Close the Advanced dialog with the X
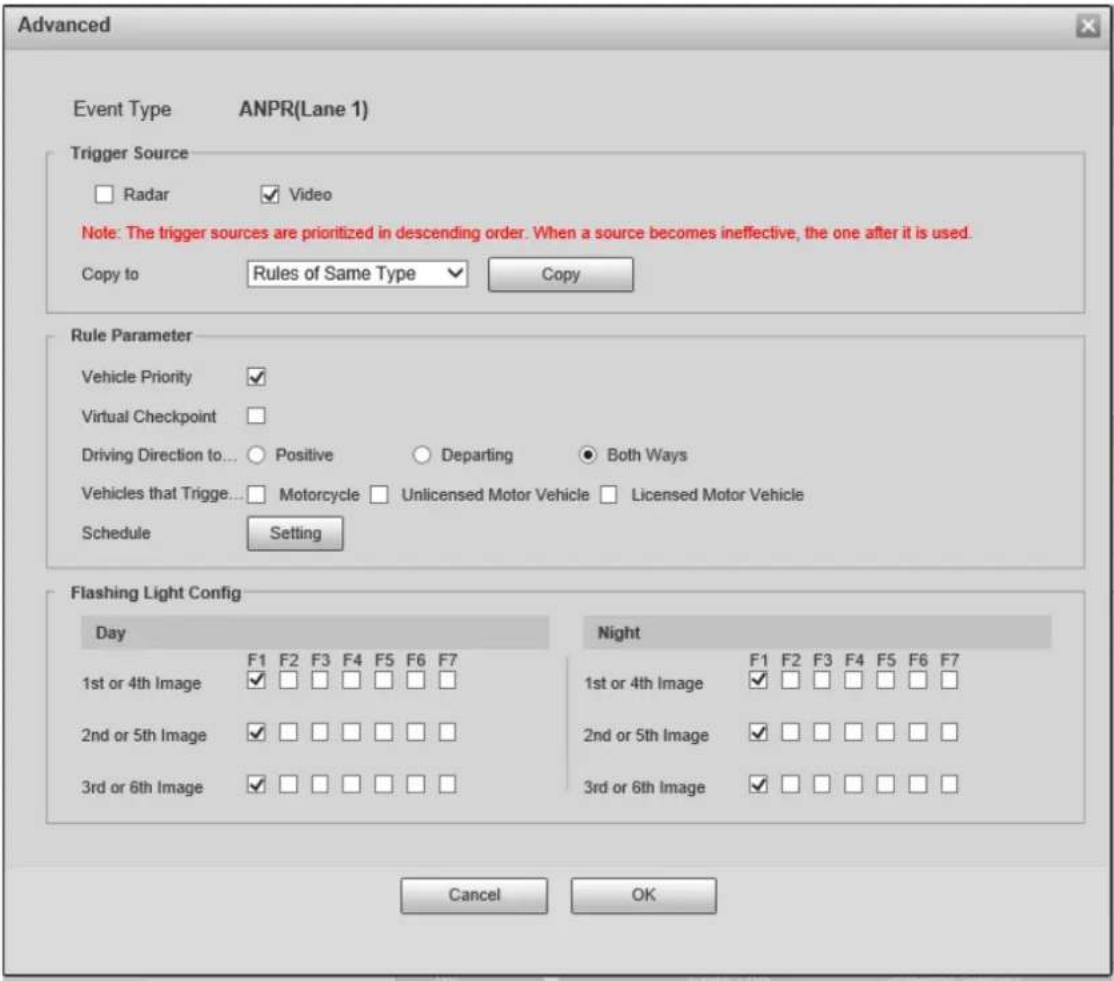 pos(1087,26)
